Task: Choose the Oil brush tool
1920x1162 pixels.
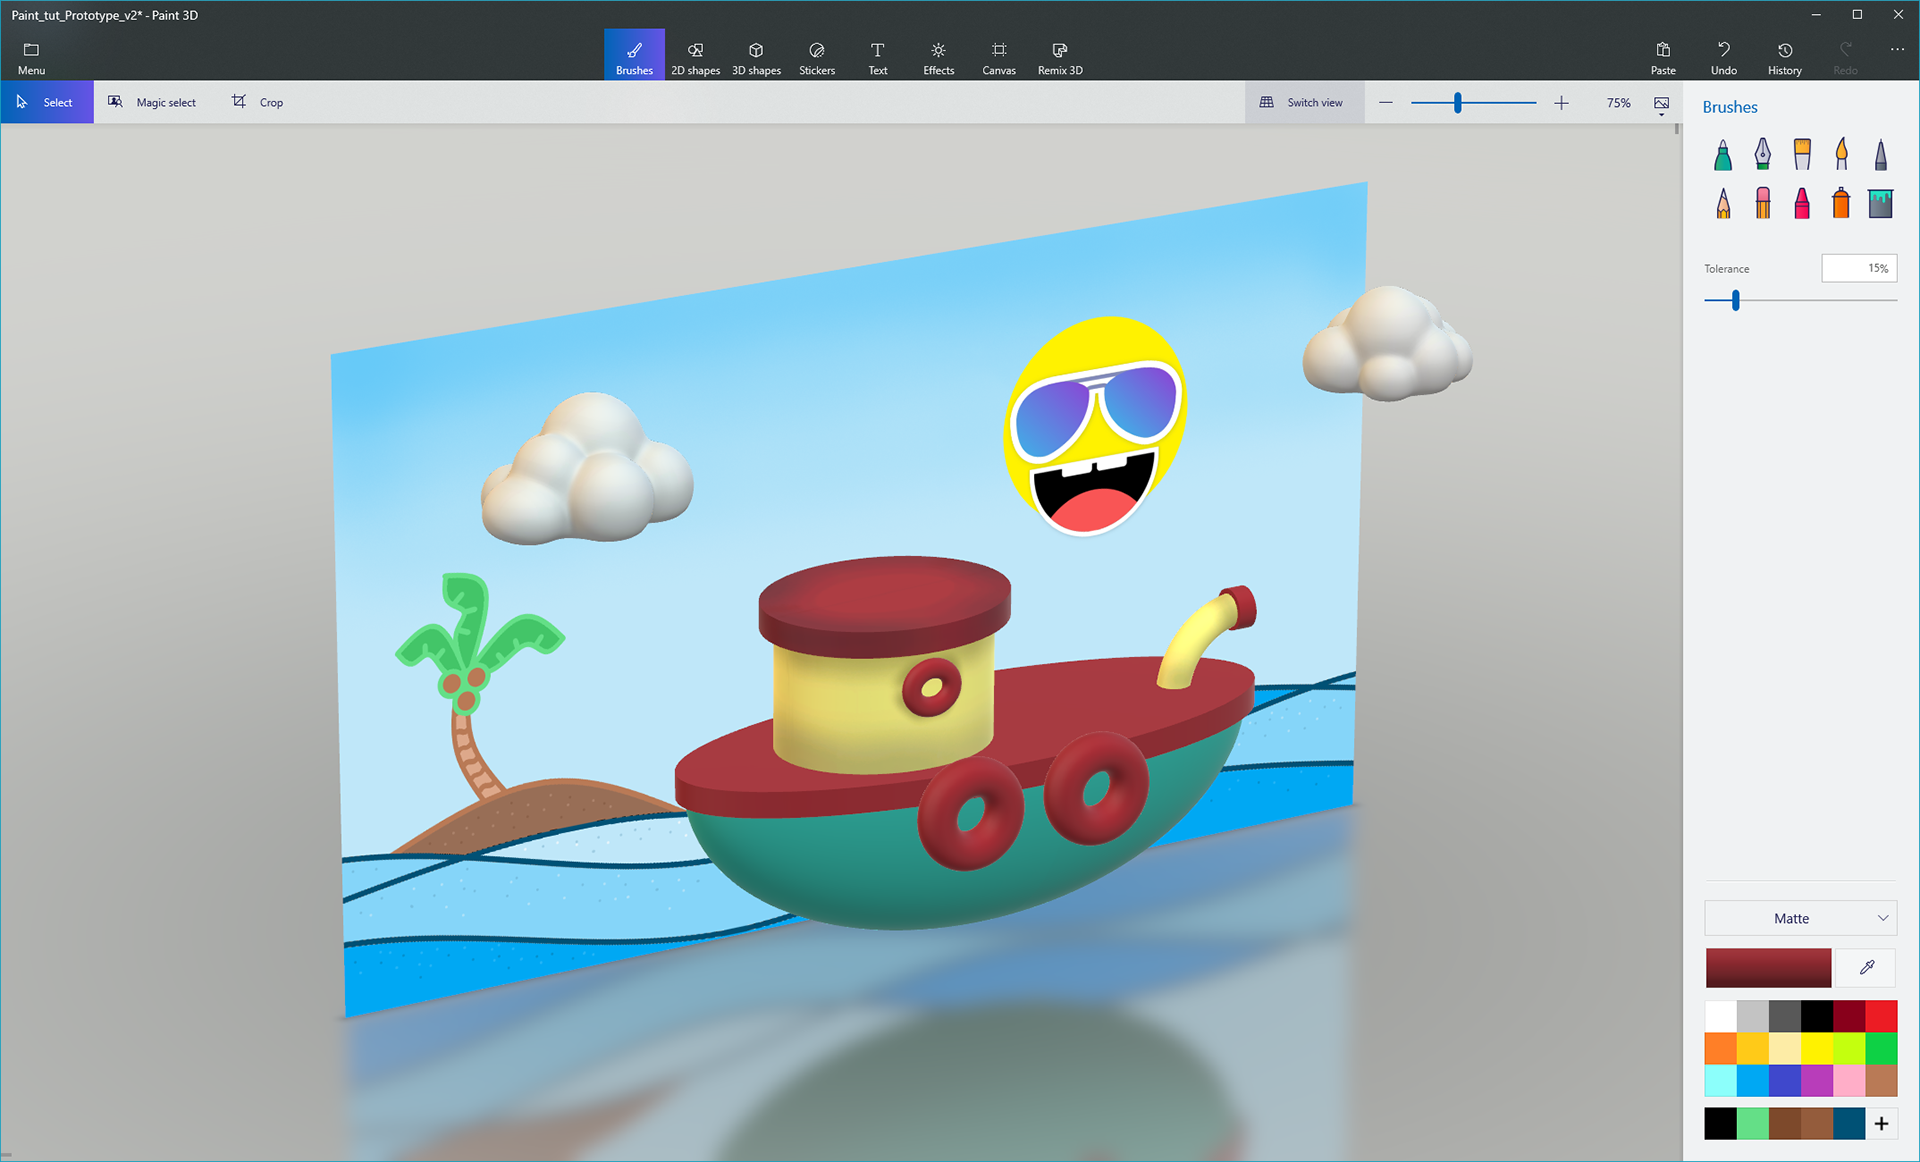Action: (1802, 155)
